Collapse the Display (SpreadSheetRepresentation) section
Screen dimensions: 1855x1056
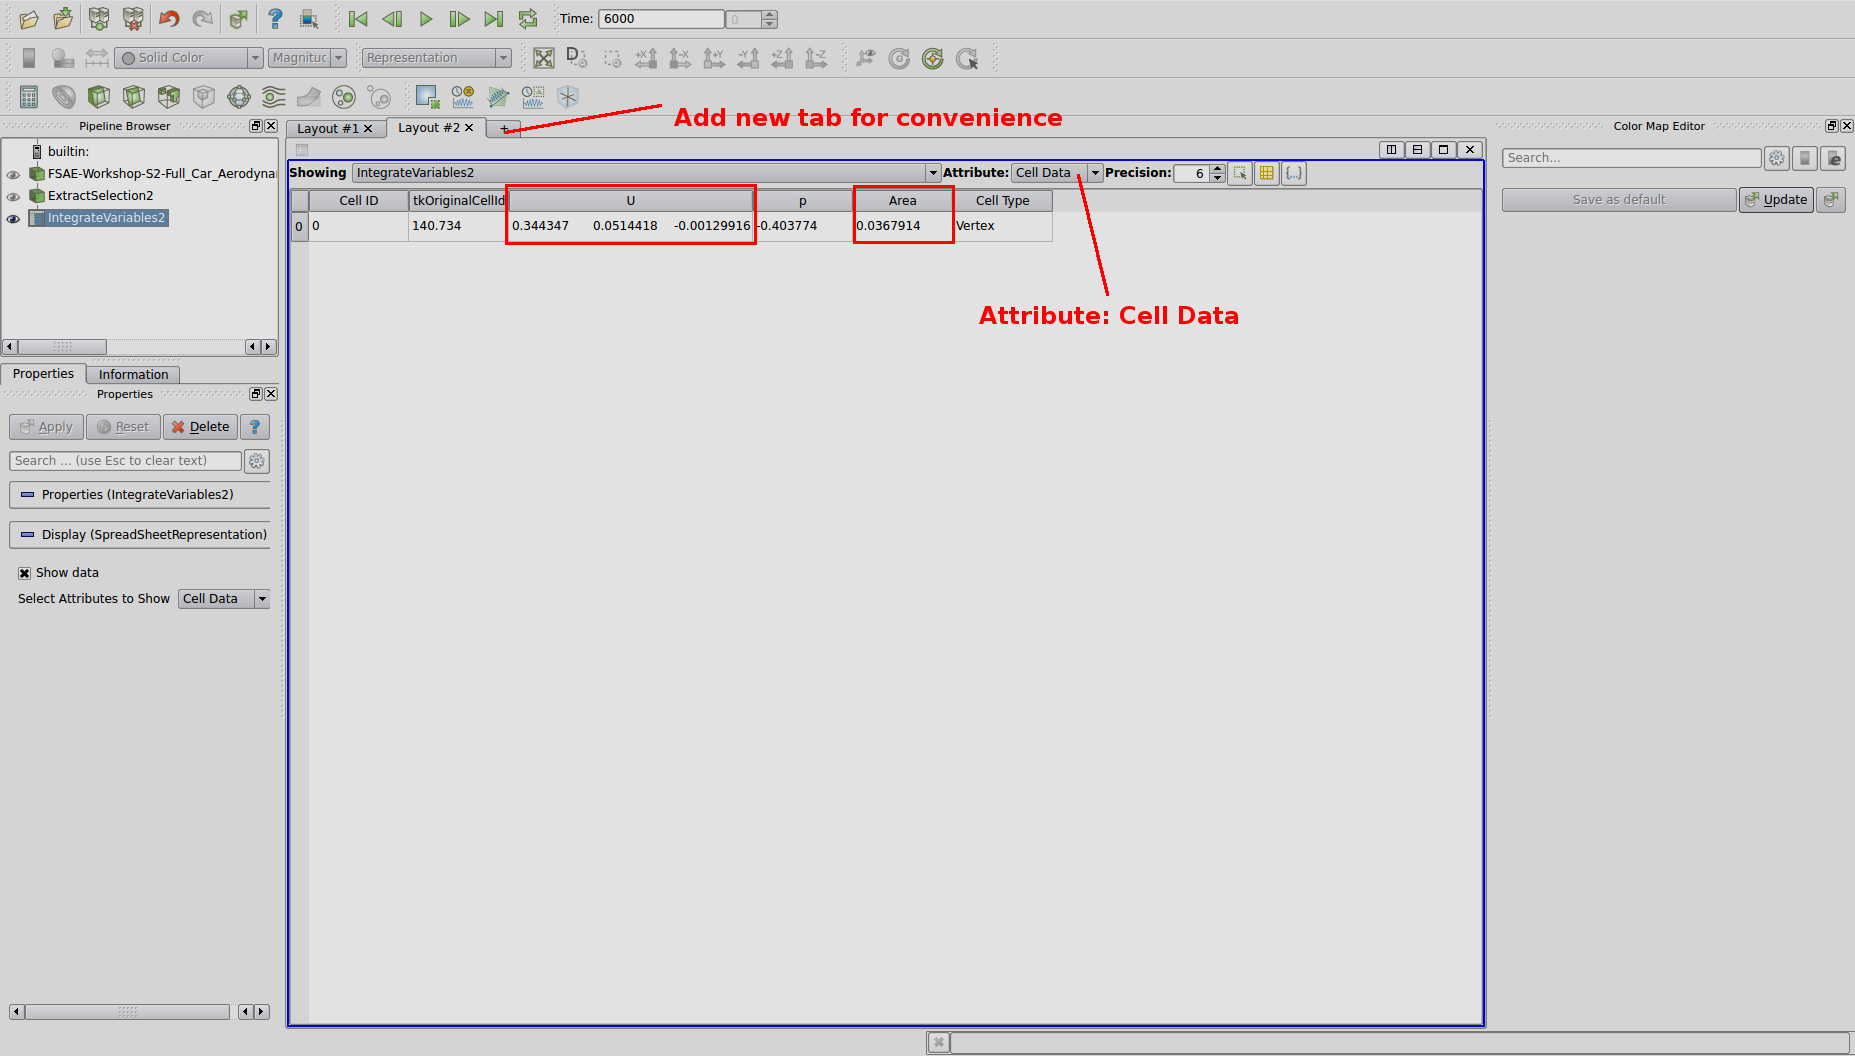pyautogui.click(x=139, y=535)
